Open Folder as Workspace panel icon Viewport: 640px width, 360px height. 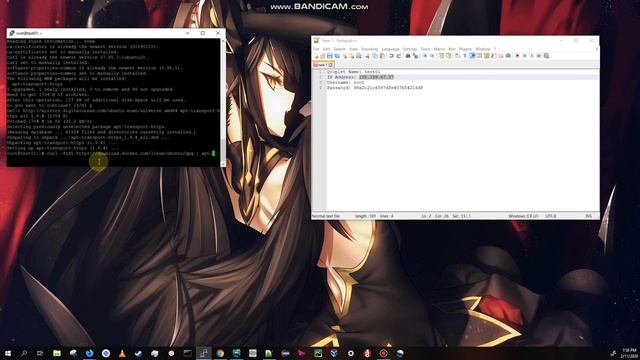(x=501, y=56)
